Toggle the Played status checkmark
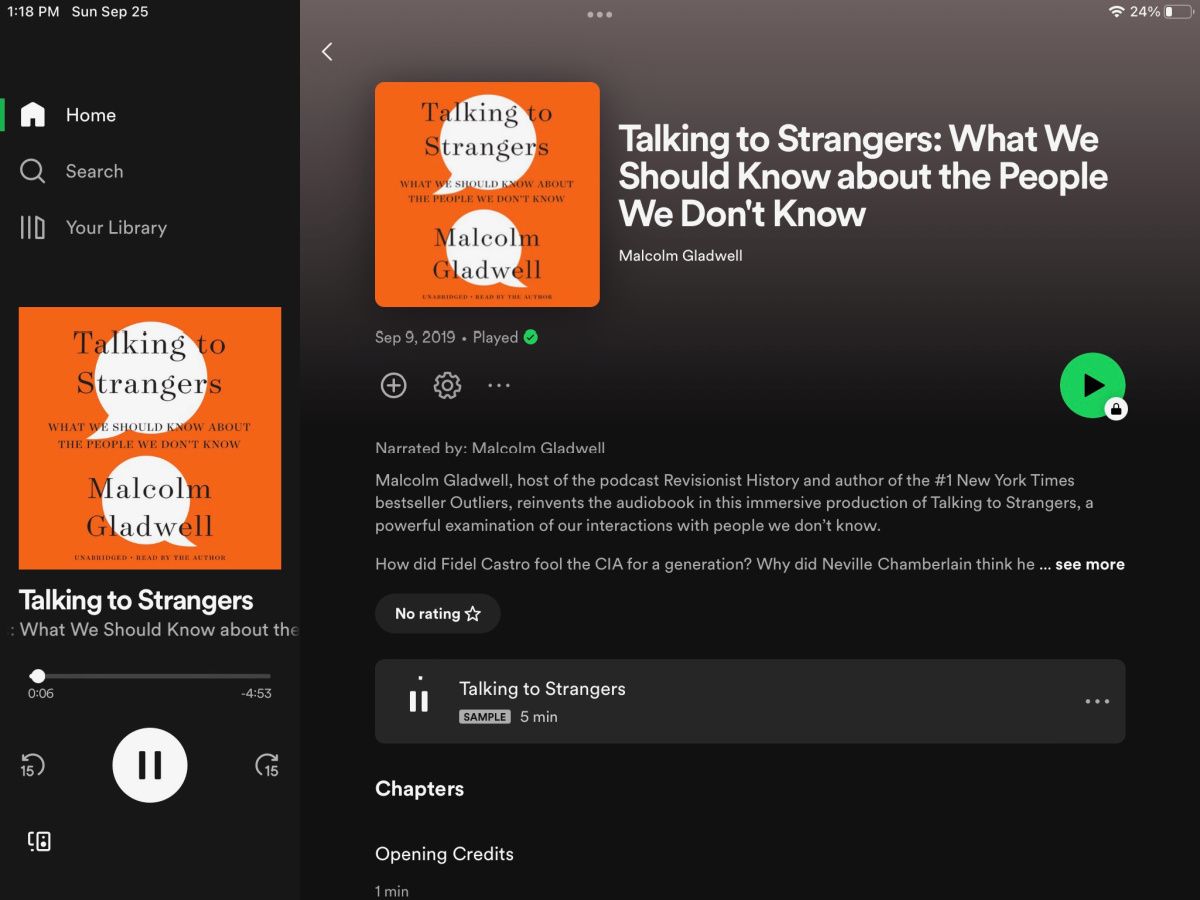The height and width of the screenshot is (900, 1200). click(530, 337)
